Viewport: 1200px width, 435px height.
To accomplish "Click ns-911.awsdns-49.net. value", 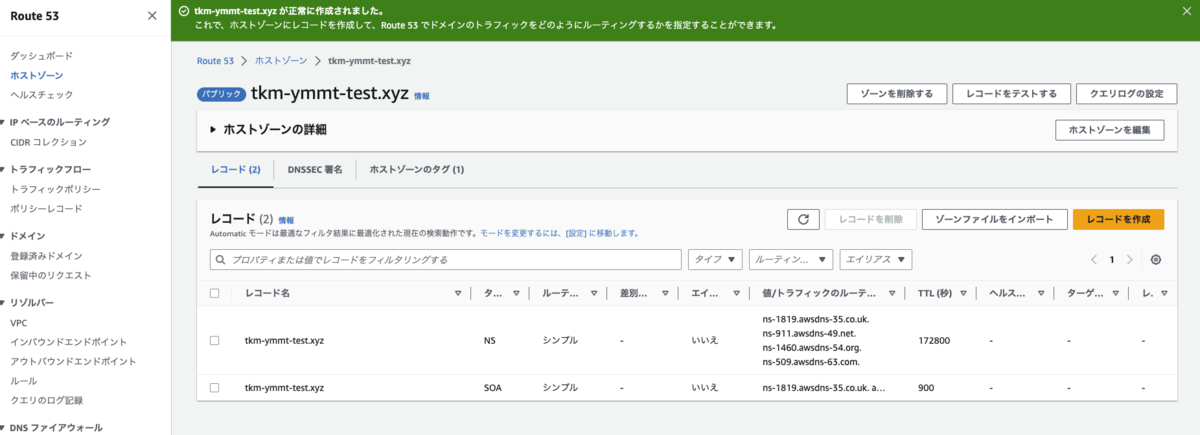I will point(809,333).
